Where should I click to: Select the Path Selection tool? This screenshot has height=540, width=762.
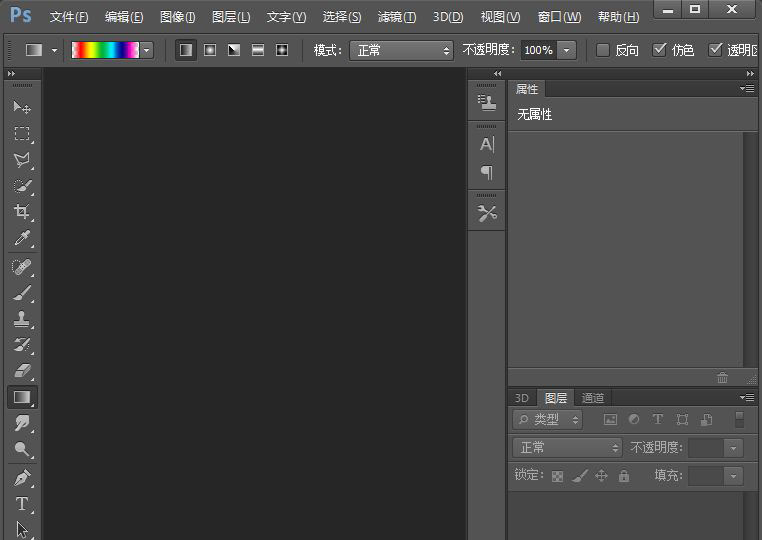[x=22, y=529]
